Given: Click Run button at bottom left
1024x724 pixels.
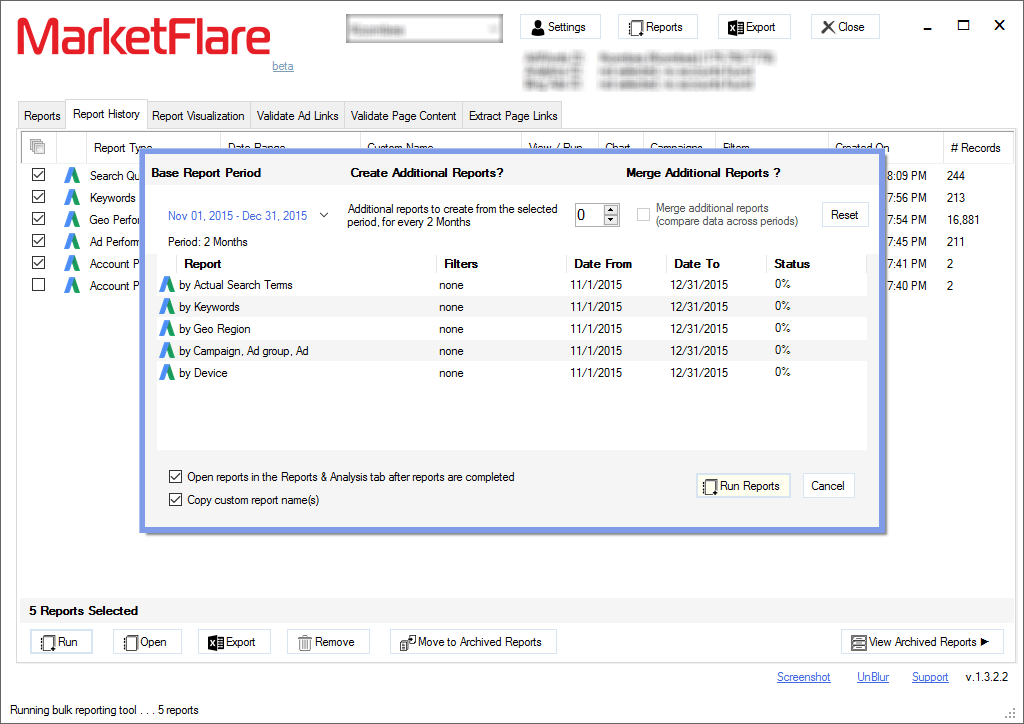Looking at the screenshot, I should pos(61,642).
